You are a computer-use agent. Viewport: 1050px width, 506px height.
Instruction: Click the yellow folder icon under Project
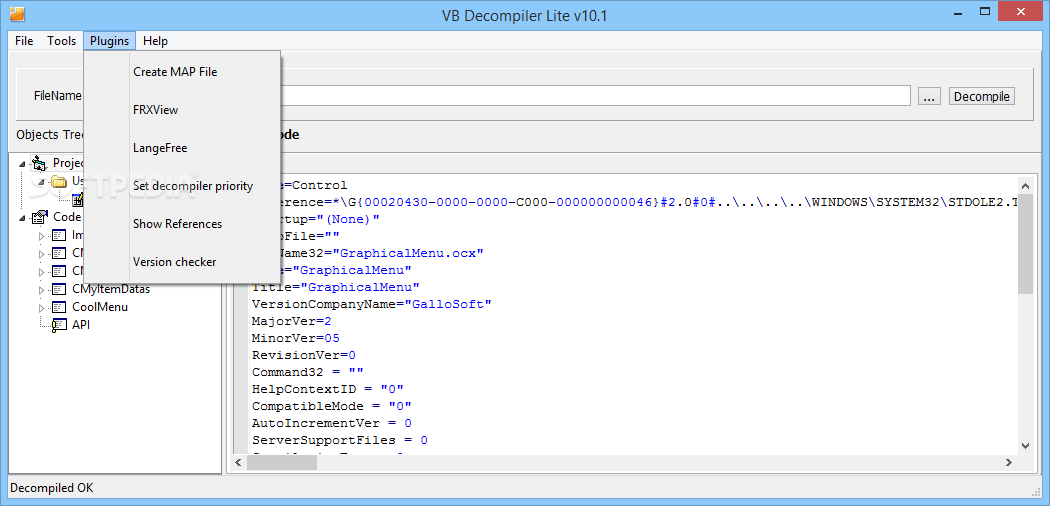click(59, 181)
